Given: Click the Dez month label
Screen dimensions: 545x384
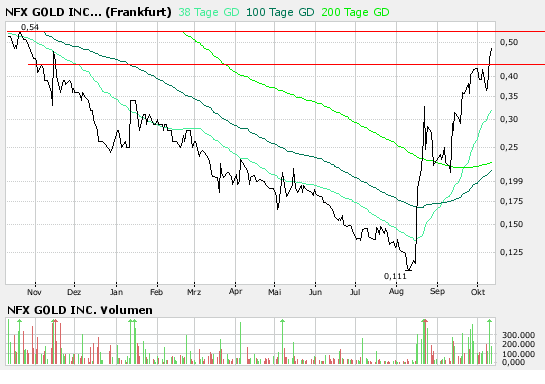Looking at the screenshot, I should click(x=74, y=292).
